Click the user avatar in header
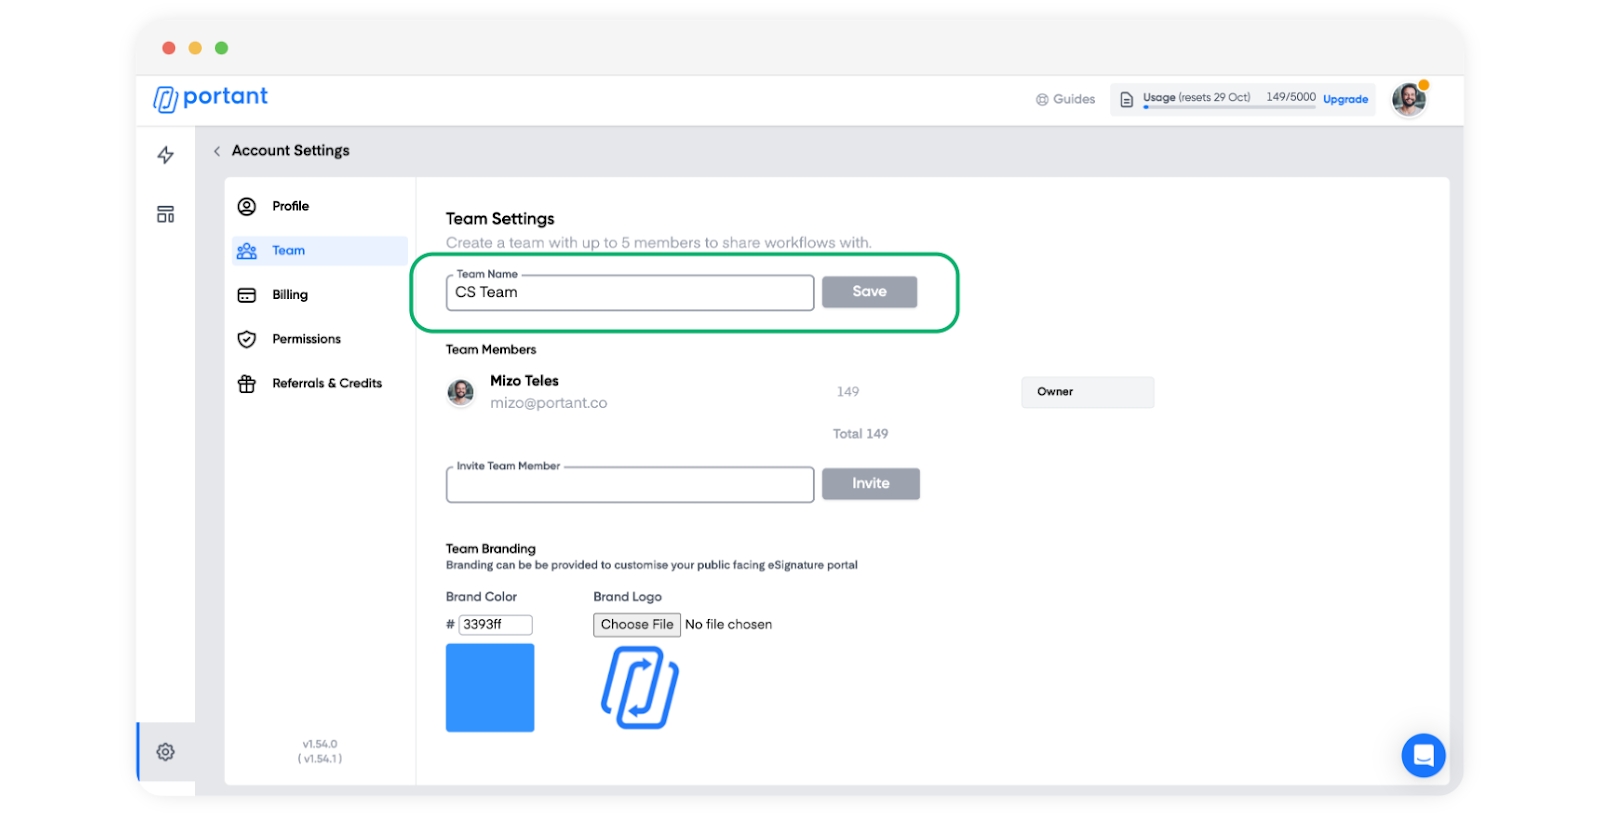This screenshot has width=1600, height=818. click(x=1409, y=99)
